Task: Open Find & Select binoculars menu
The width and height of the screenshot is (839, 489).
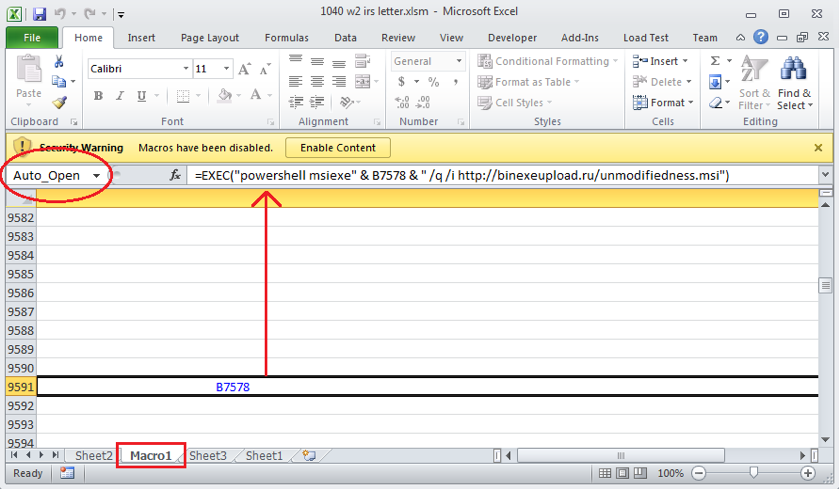Action: tap(794, 83)
